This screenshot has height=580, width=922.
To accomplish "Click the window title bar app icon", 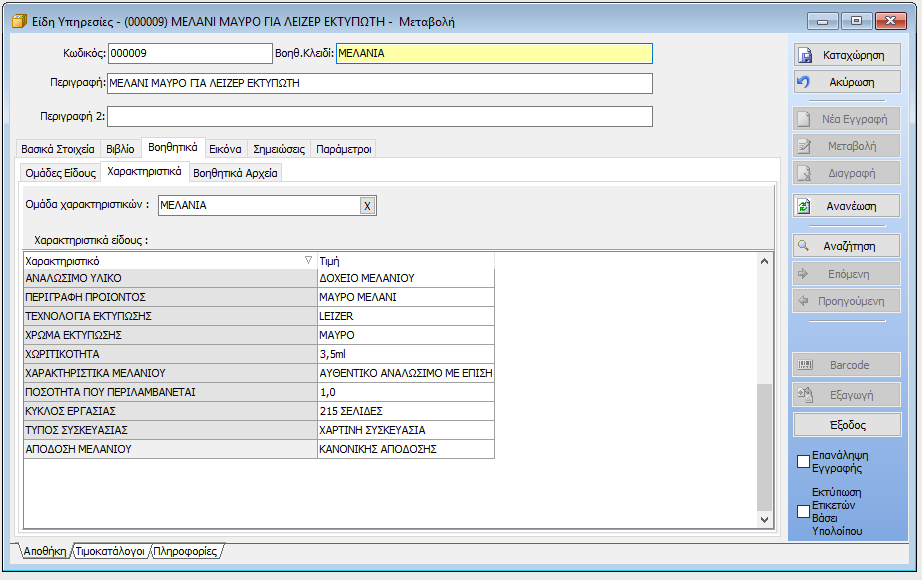I will [x=19, y=21].
